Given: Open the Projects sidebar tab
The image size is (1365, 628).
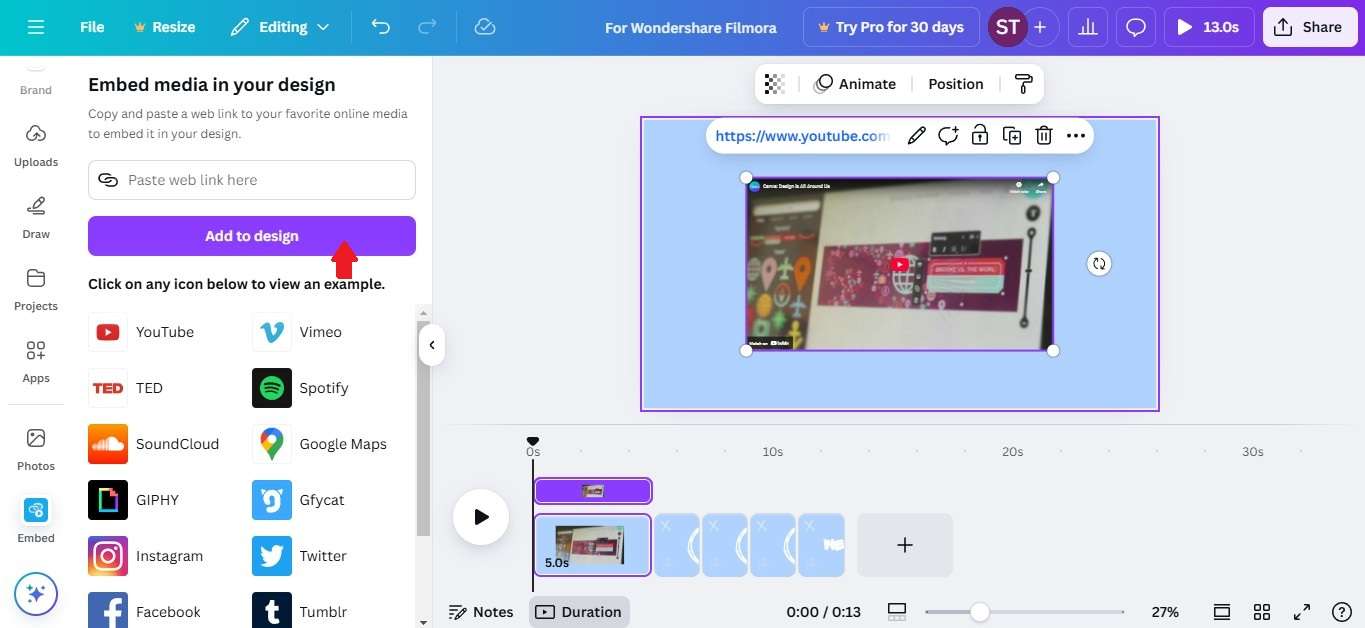Looking at the screenshot, I should (x=36, y=289).
